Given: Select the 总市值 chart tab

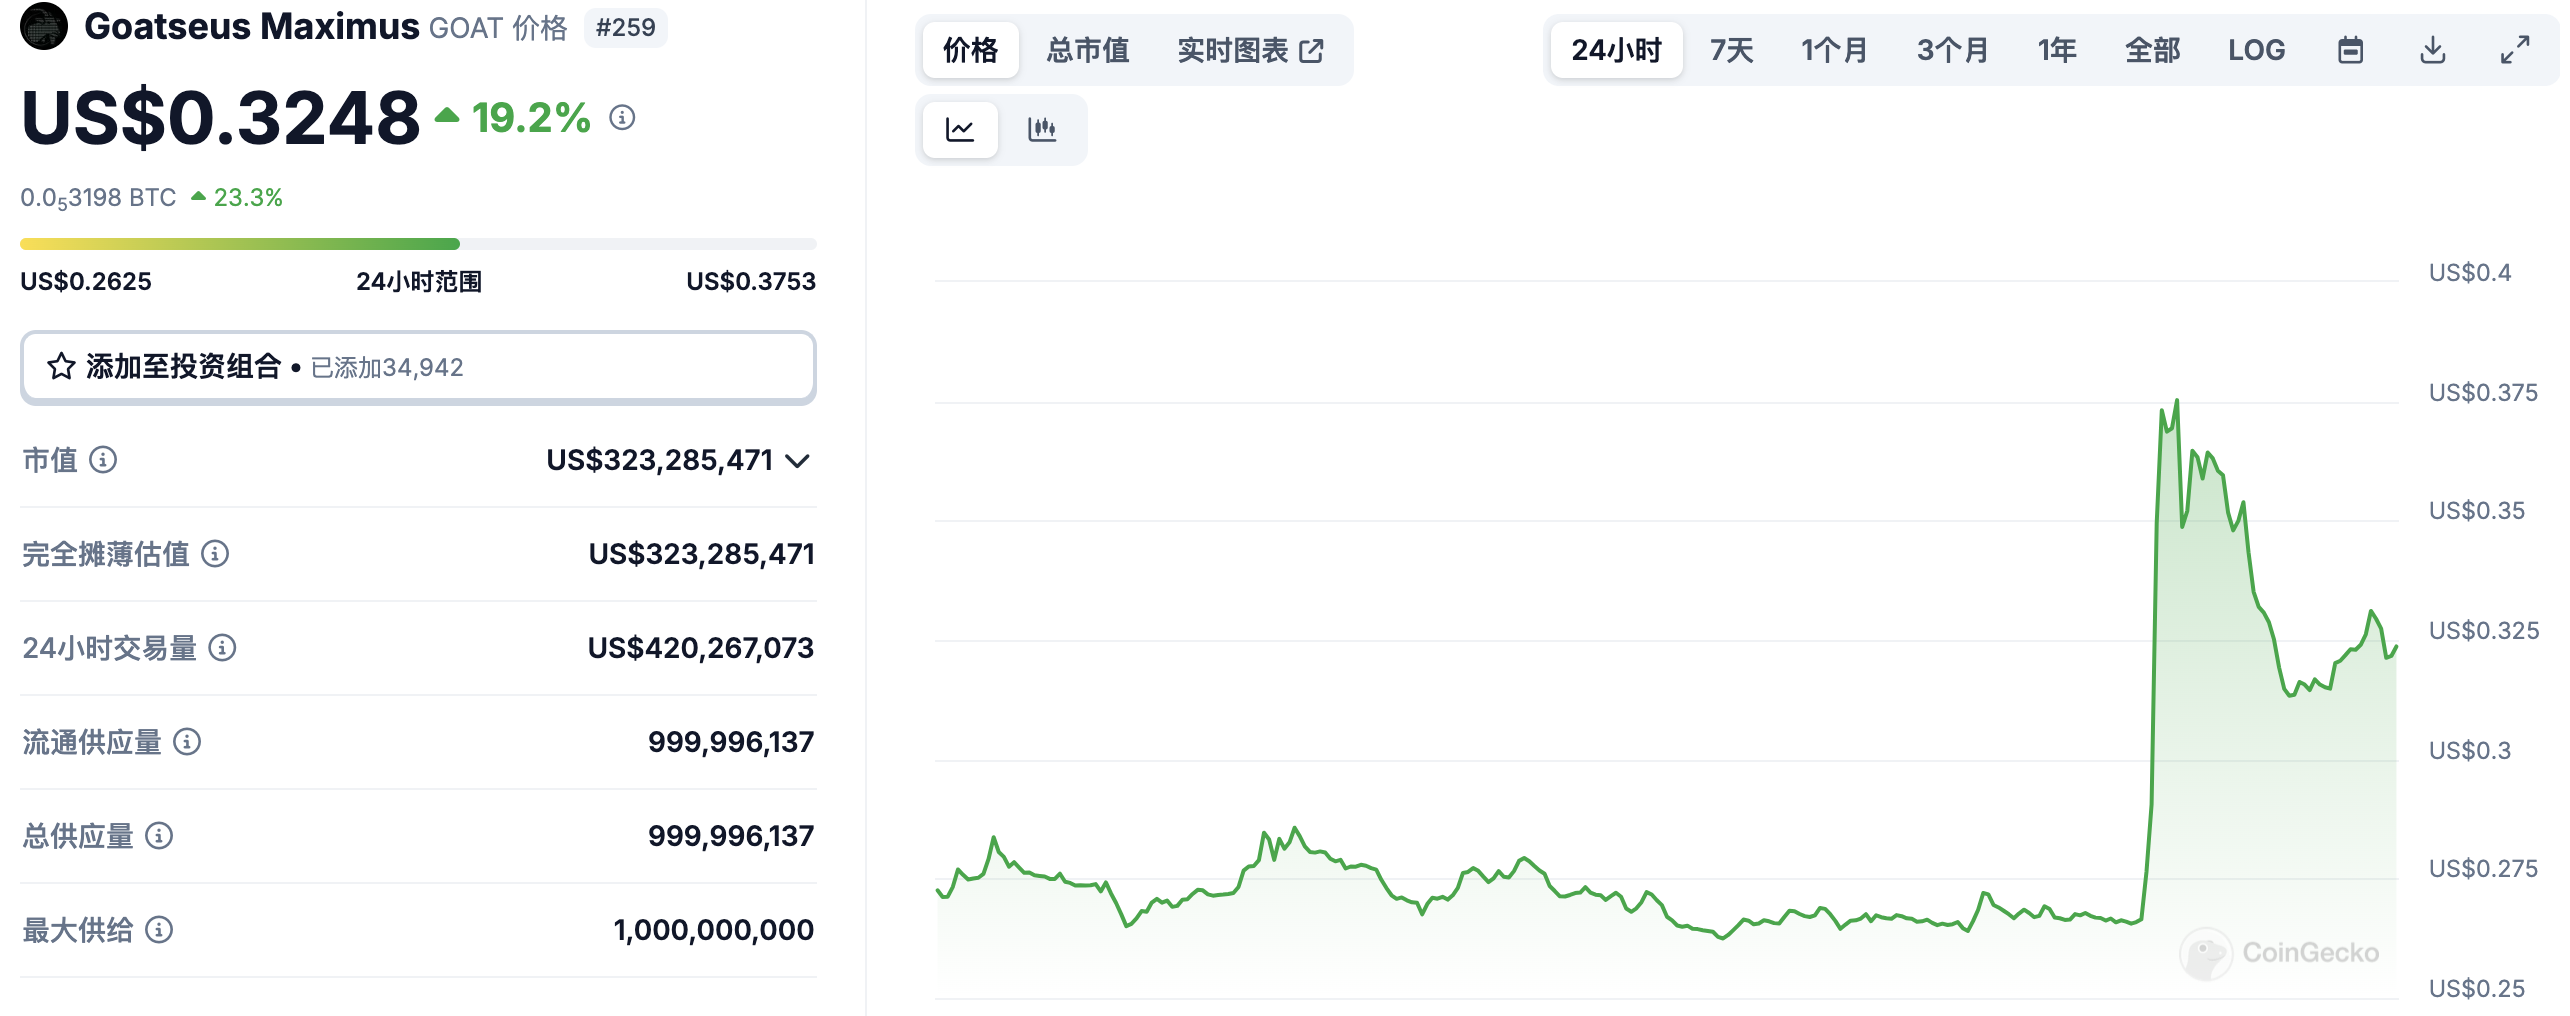Looking at the screenshot, I should coord(1088,50).
